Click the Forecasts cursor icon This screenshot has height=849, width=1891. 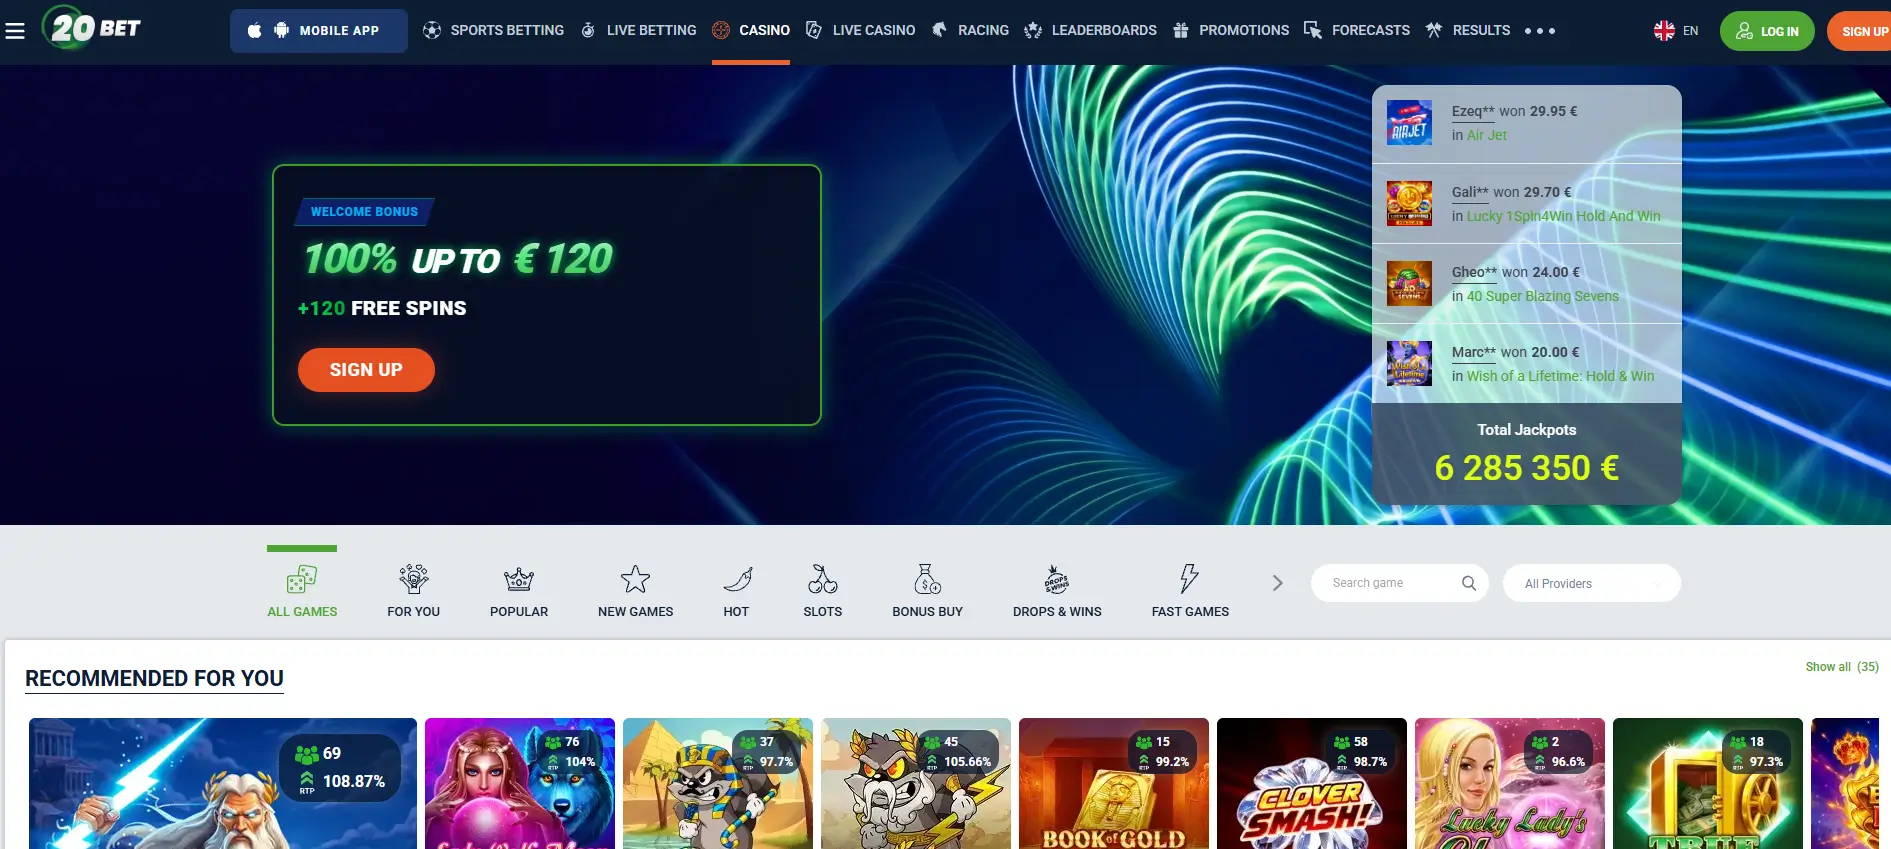pyautogui.click(x=1313, y=31)
